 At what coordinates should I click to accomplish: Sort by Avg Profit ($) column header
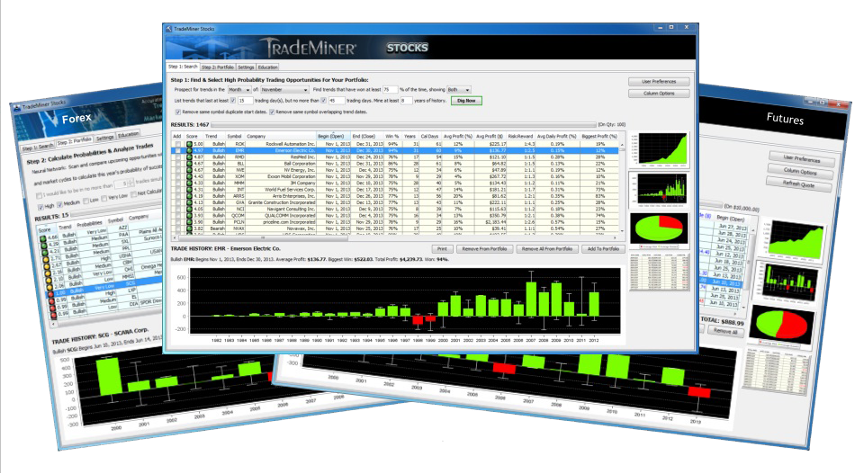click(x=490, y=137)
